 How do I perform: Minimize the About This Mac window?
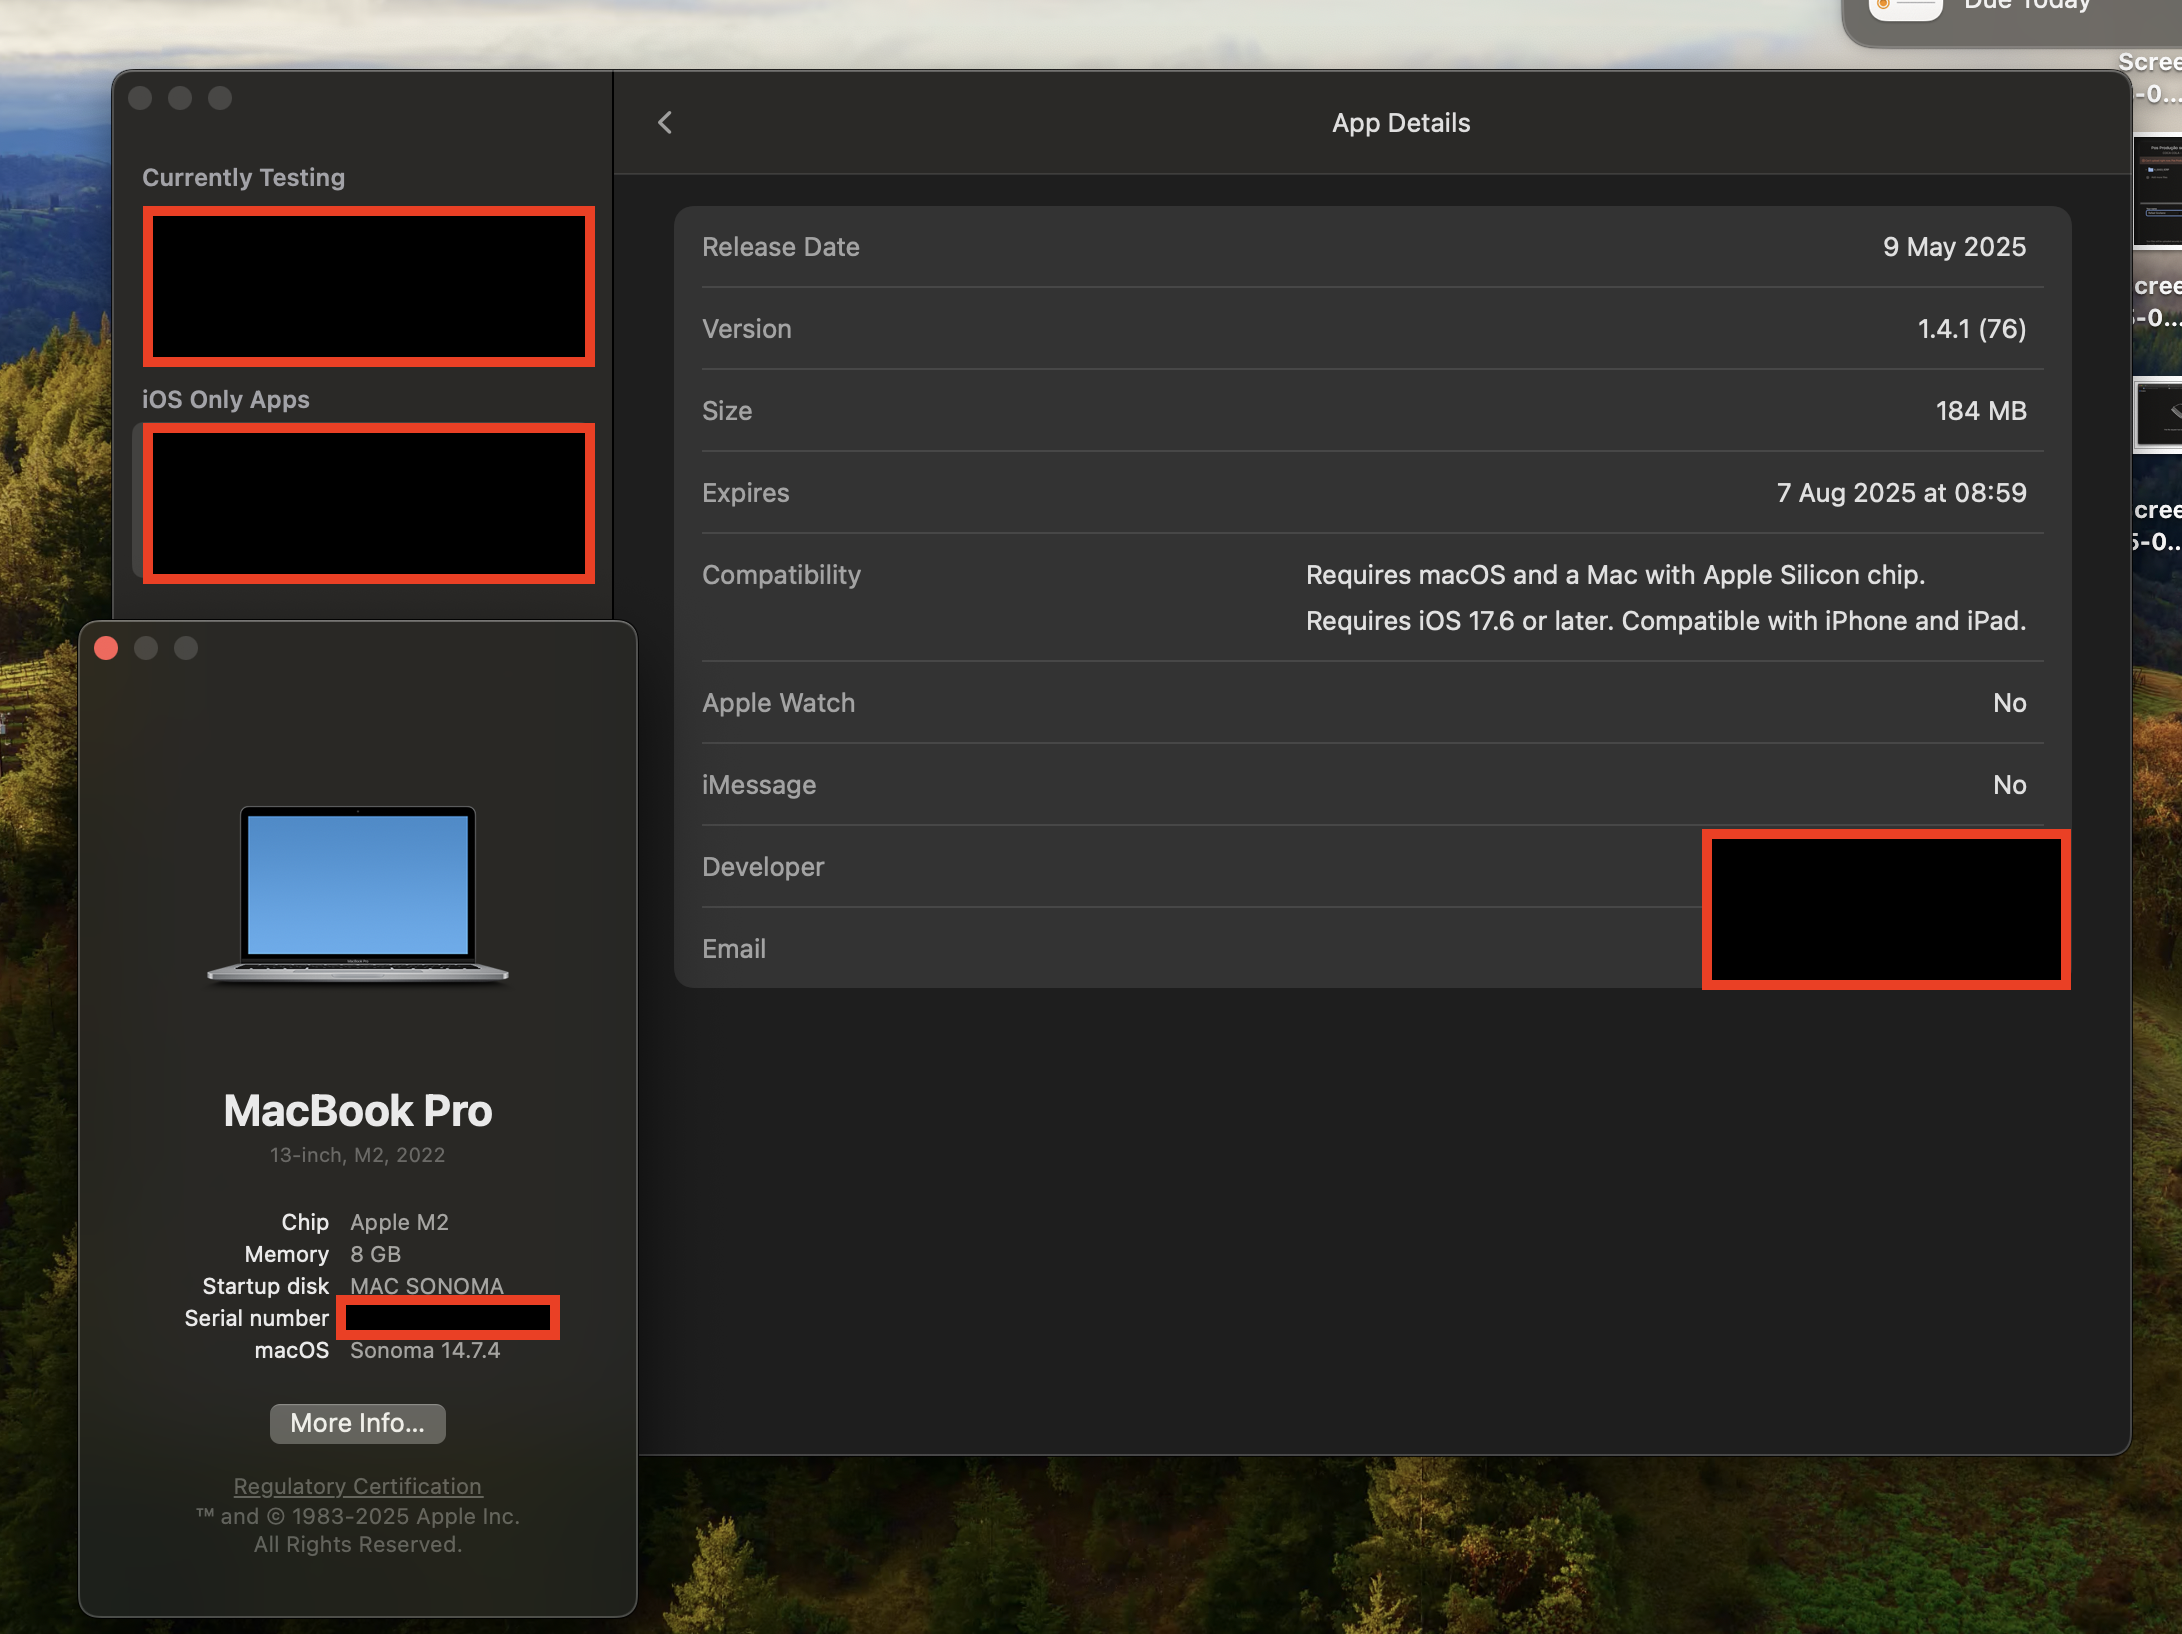[147, 648]
